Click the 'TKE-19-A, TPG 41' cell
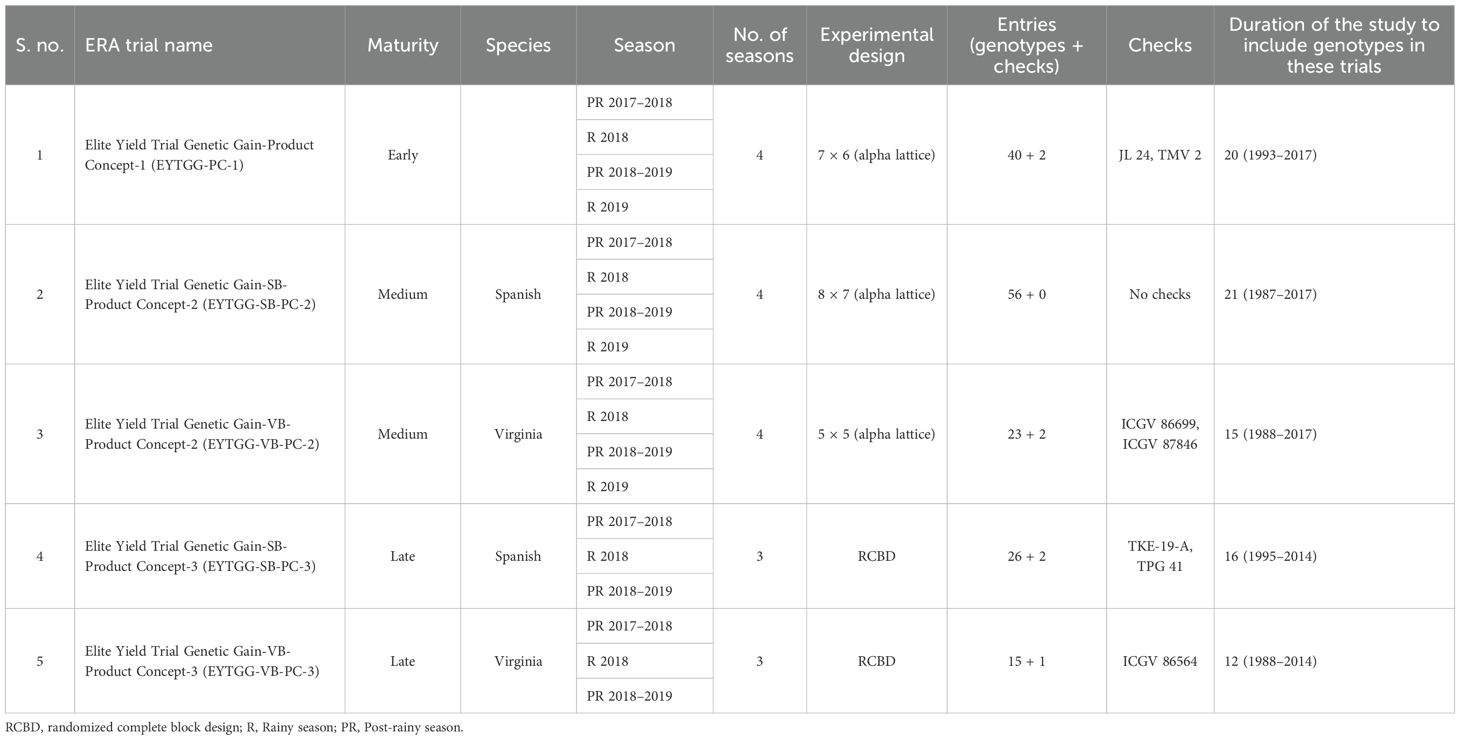The height and width of the screenshot is (740, 1460). tap(1159, 556)
